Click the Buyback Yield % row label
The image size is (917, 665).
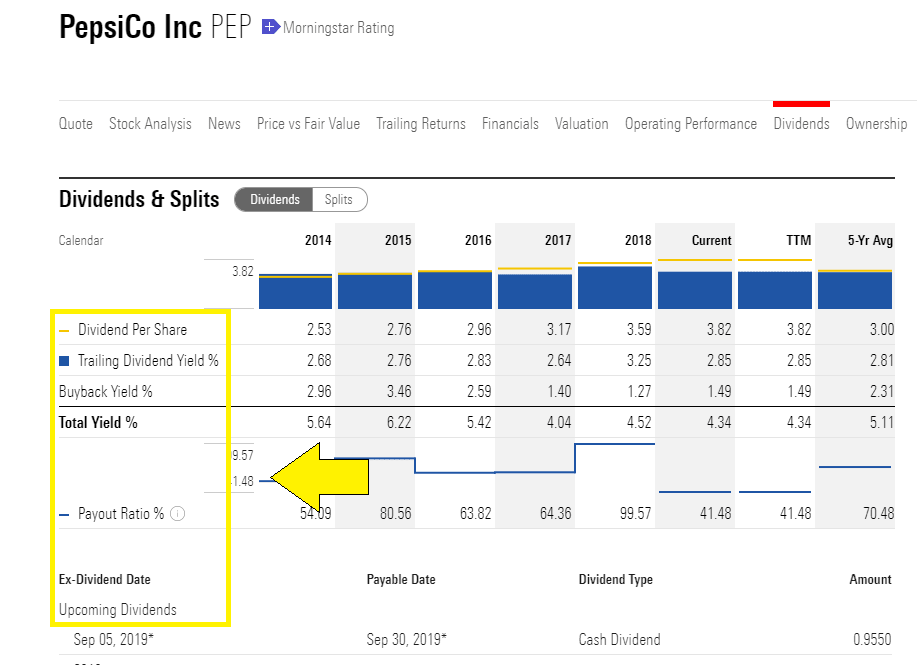[106, 392]
